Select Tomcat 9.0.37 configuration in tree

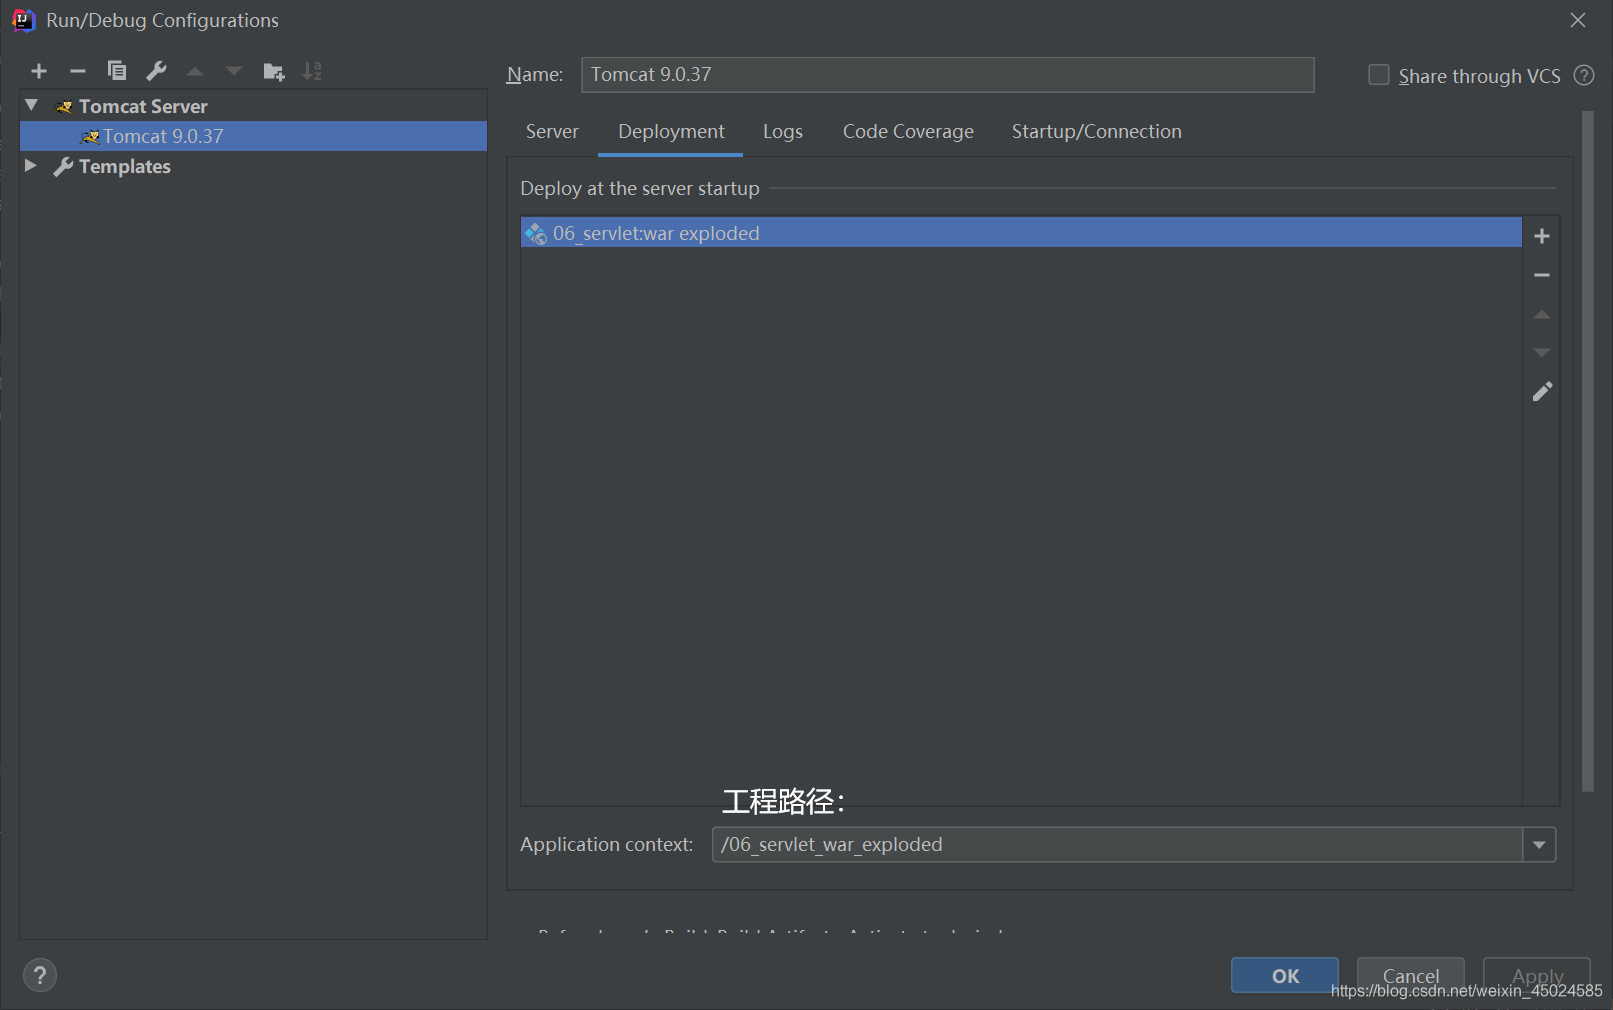(253, 136)
